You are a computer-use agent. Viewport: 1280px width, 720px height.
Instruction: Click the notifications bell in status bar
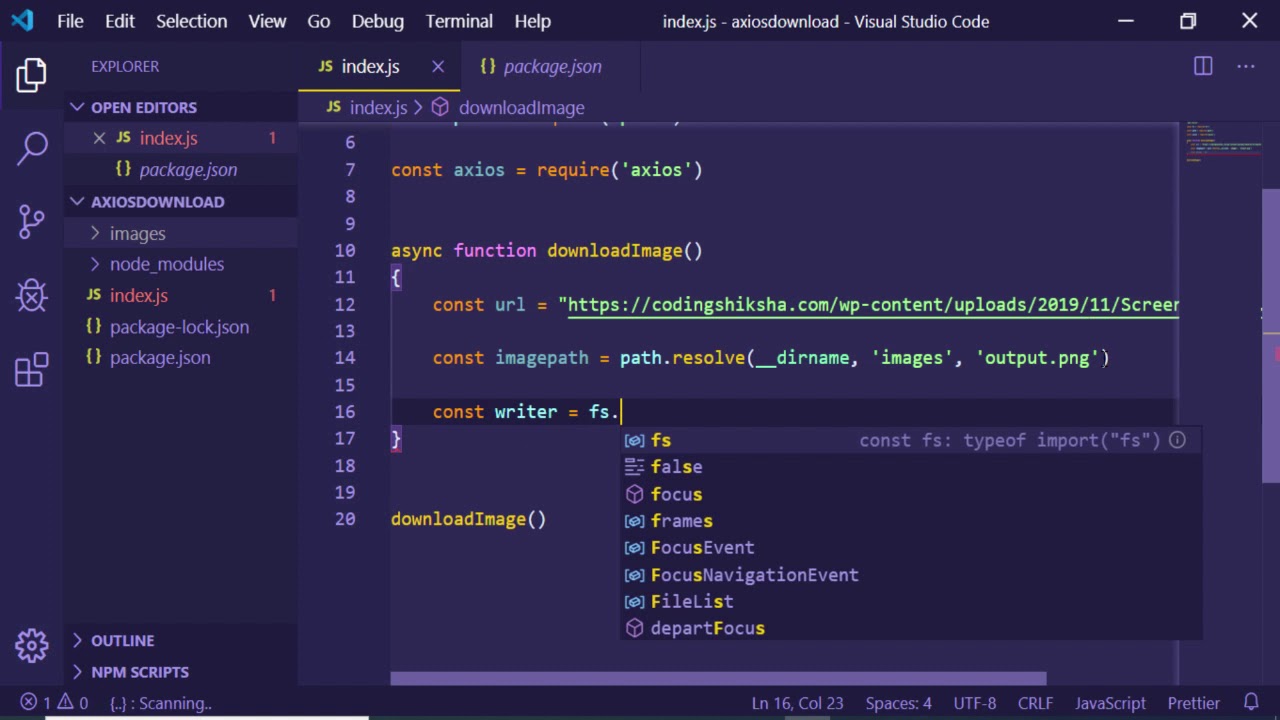pyautogui.click(x=1251, y=703)
